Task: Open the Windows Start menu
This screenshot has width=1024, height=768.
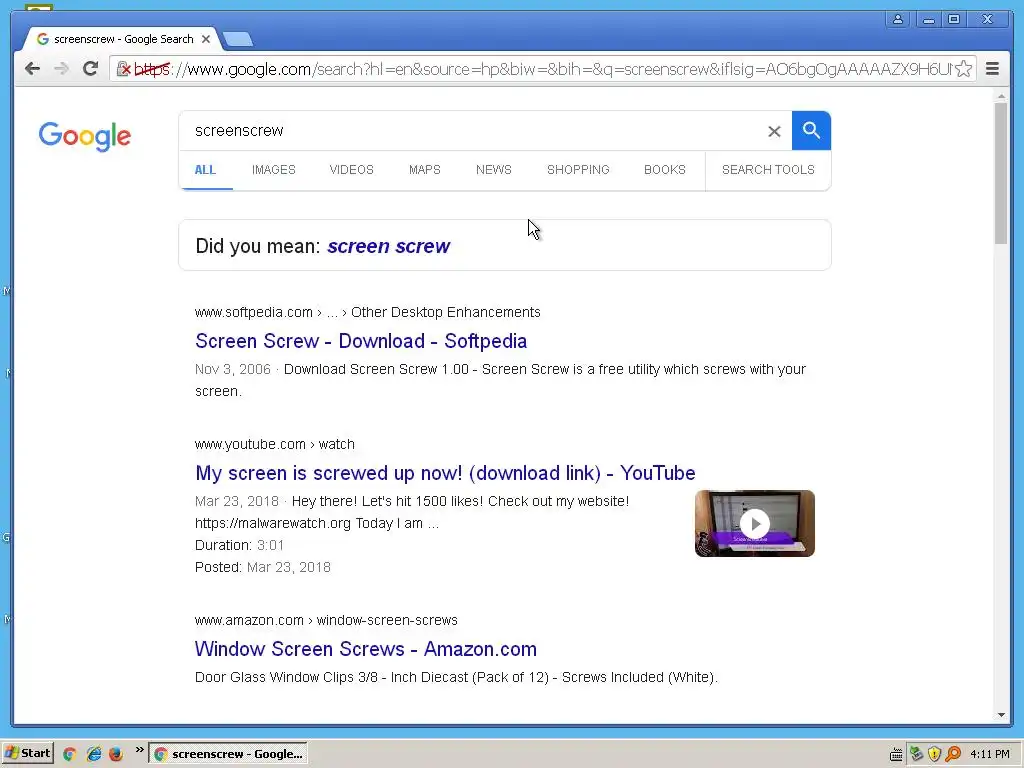Action: (x=27, y=753)
